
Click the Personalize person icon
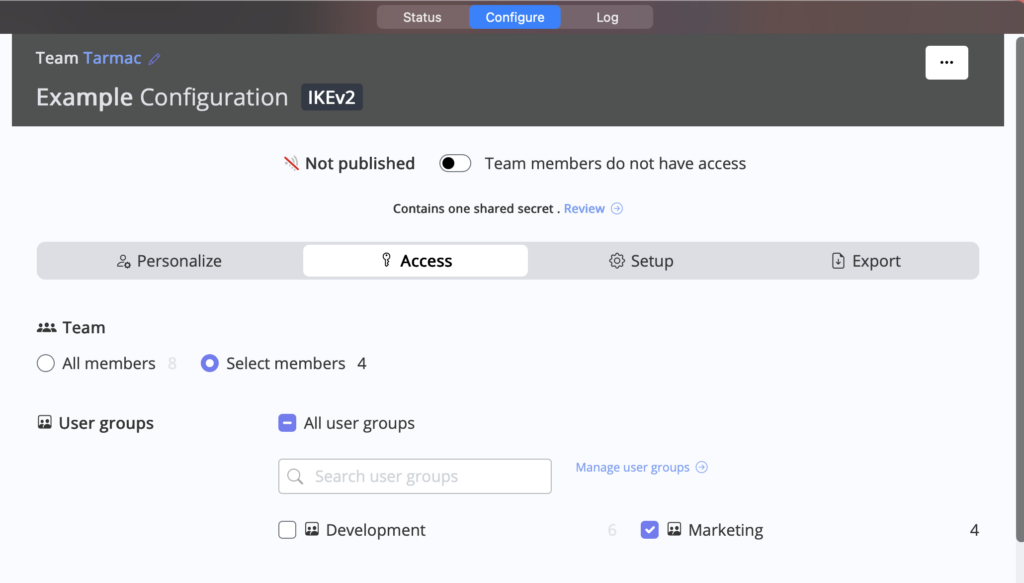click(x=122, y=260)
